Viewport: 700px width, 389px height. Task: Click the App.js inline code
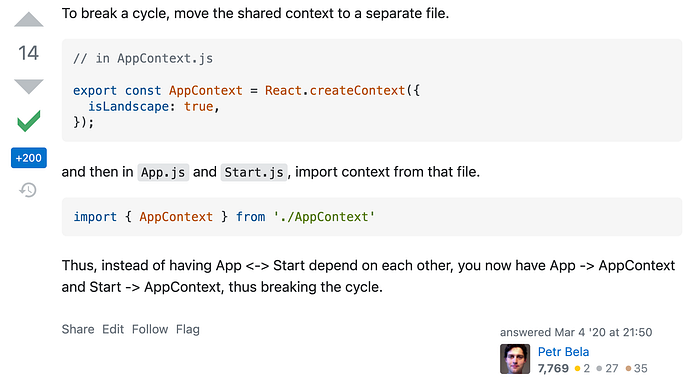[x=163, y=172]
